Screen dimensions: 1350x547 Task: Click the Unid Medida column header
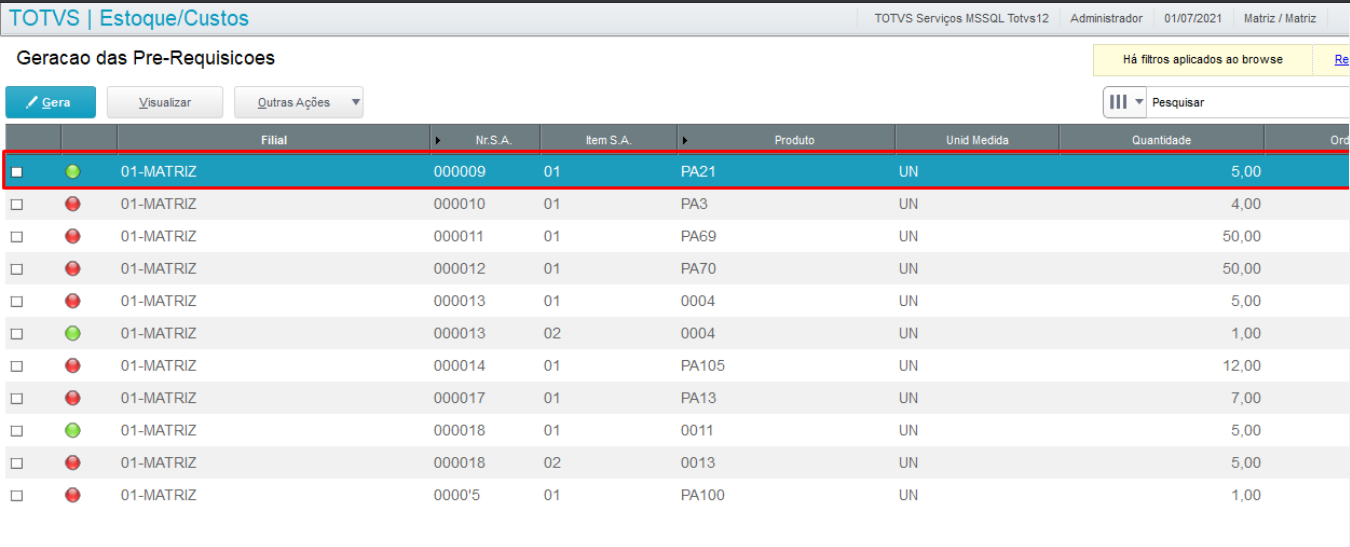tap(977, 140)
